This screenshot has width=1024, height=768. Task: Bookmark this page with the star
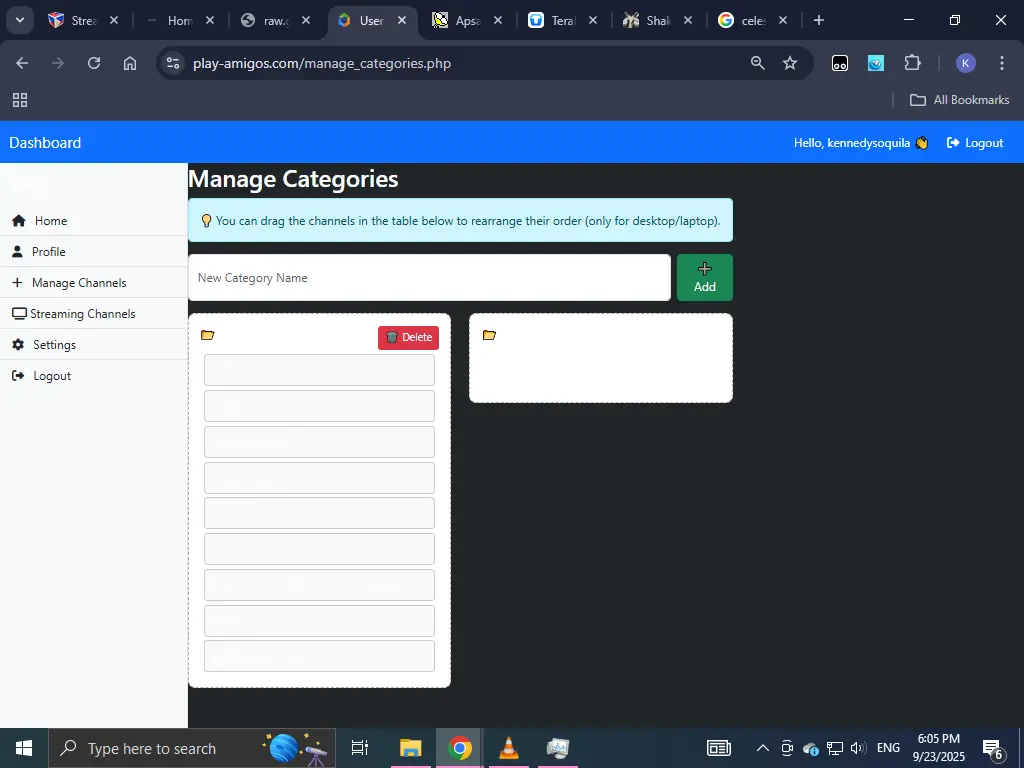(x=790, y=63)
